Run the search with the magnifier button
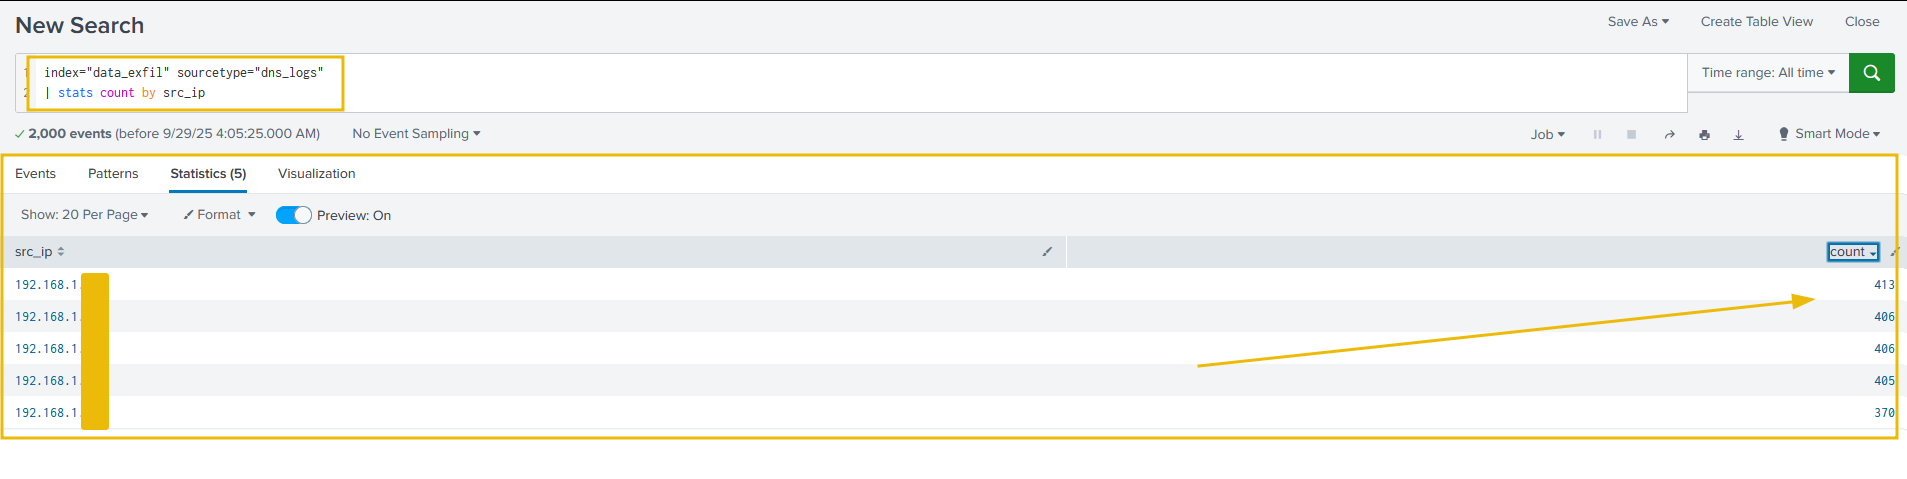The height and width of the screenshot is (479, 1907). (x=1871, y=73)
